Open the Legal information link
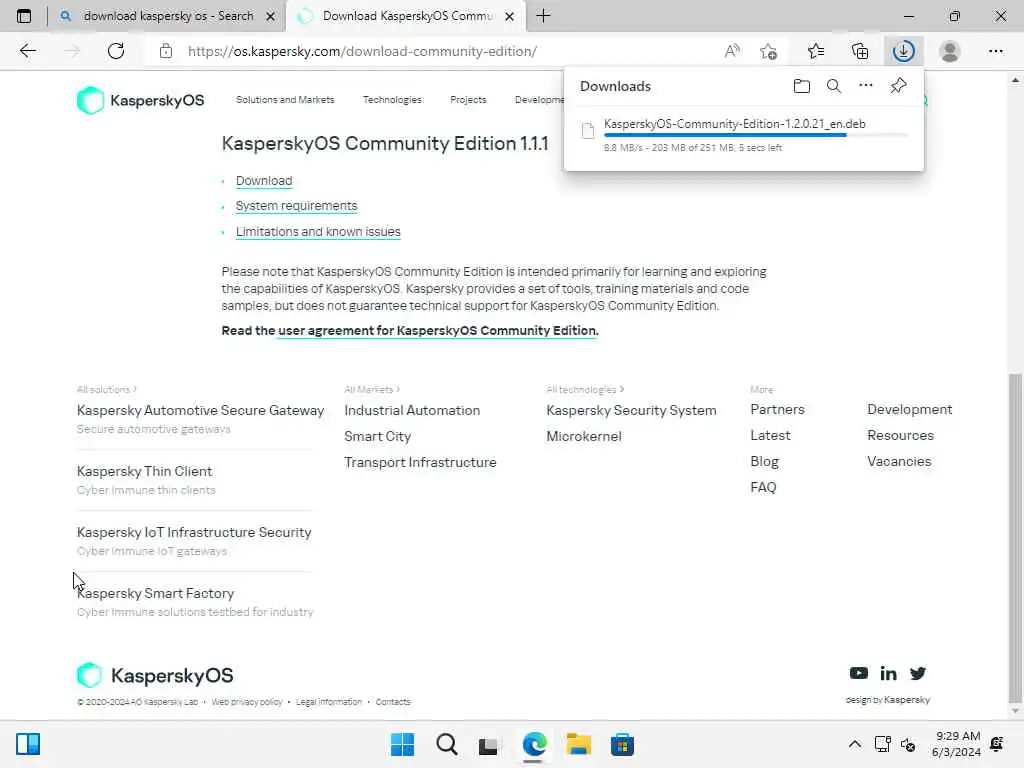Viewport: 1024px width, 768px height. pos(328,702)
